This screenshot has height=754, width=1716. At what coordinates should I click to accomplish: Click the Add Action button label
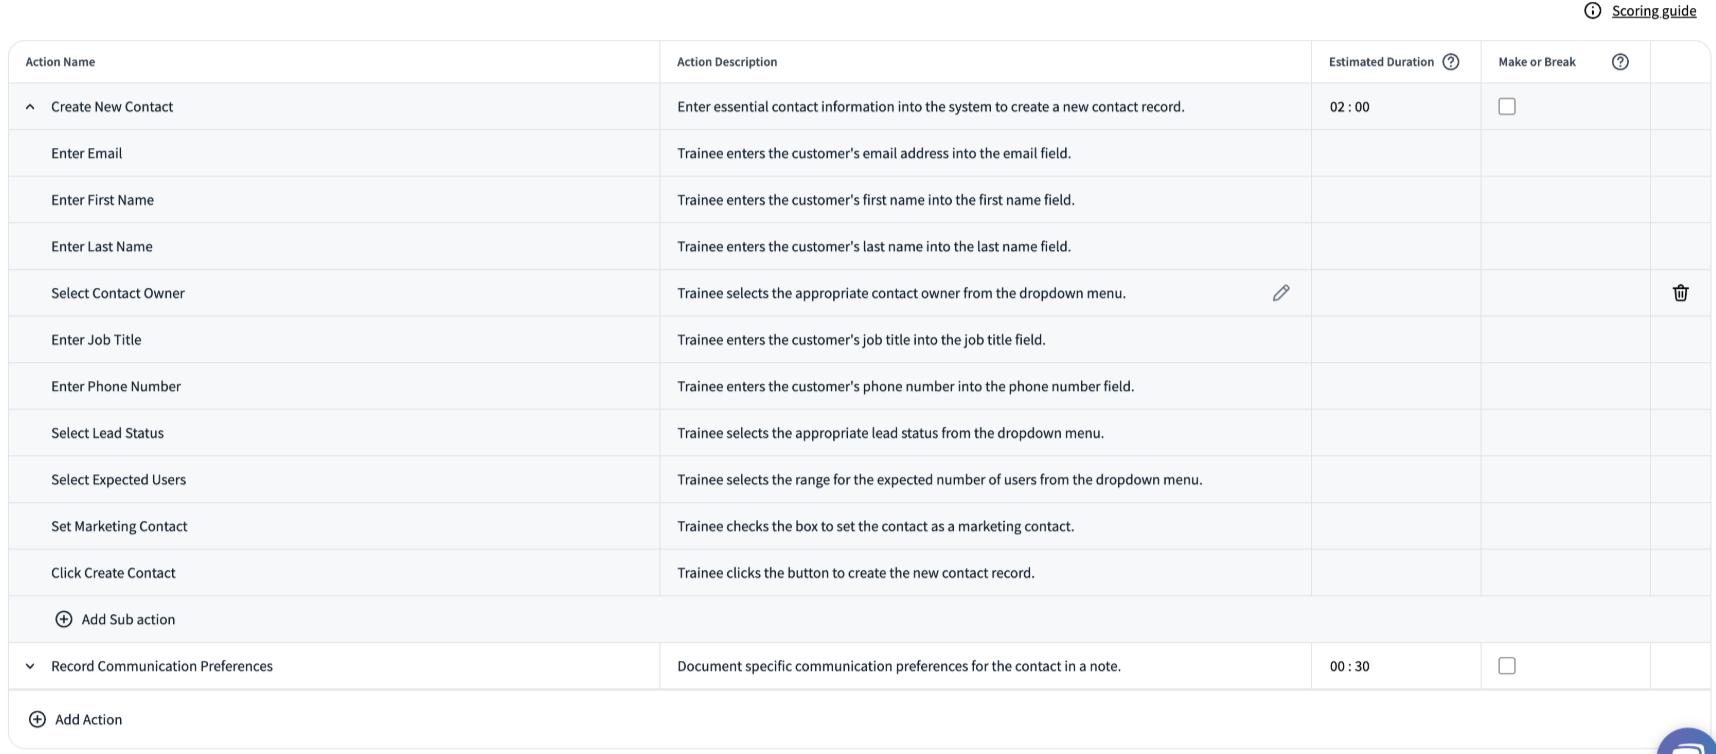pos(89,719)
